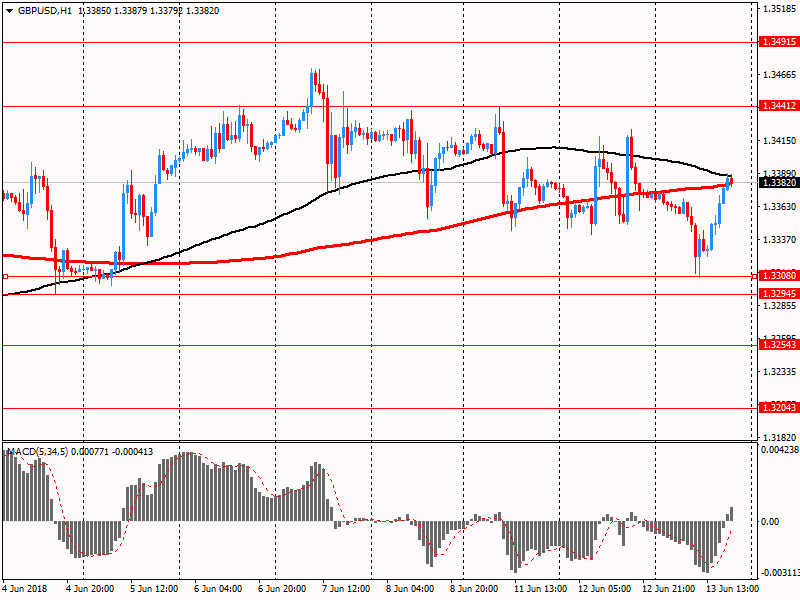The image size is (800, 600).
Task: Click the 13 Jun 13:00 time label
Action: pos(732,589)
